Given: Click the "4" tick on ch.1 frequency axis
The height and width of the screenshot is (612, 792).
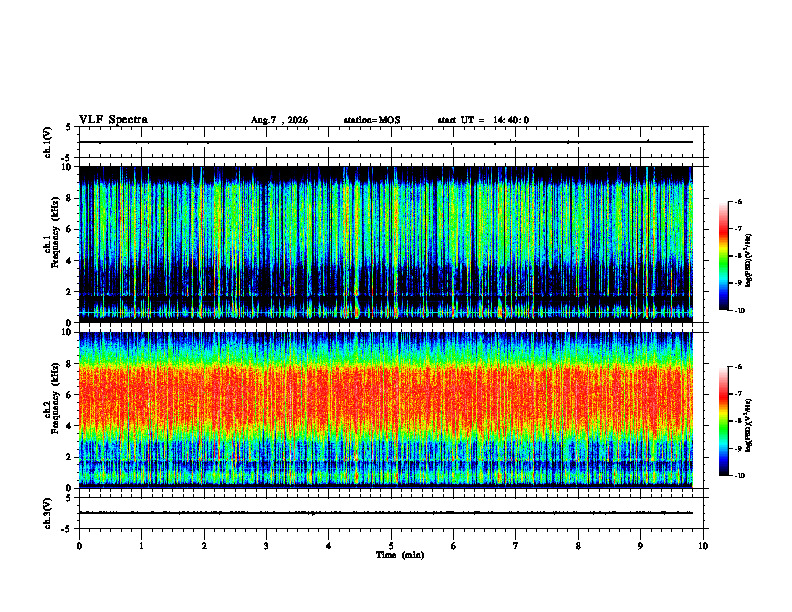Looking at the screenshot, I should (x=70, y=261).
